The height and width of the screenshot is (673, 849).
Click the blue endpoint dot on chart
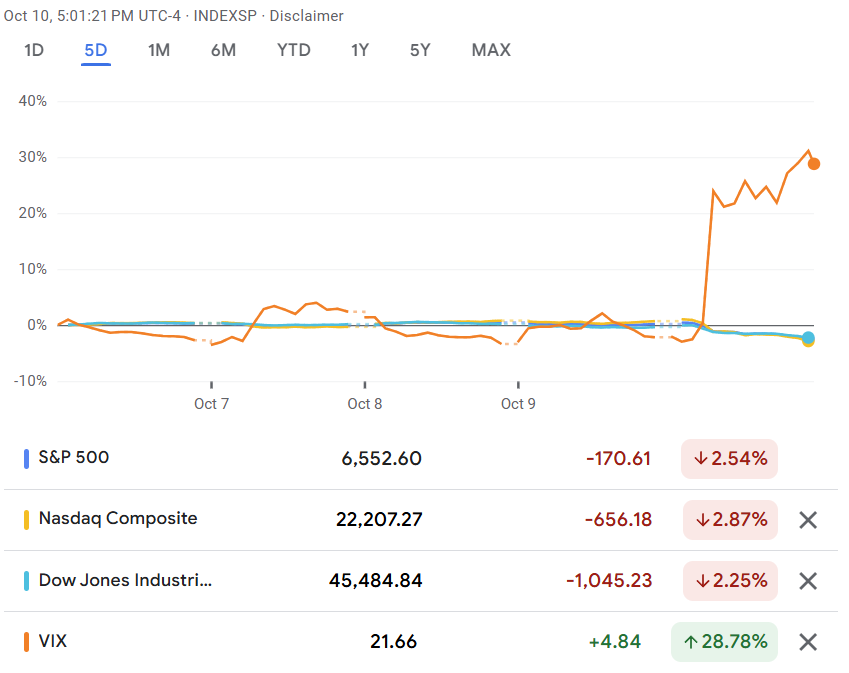point(808,338)
